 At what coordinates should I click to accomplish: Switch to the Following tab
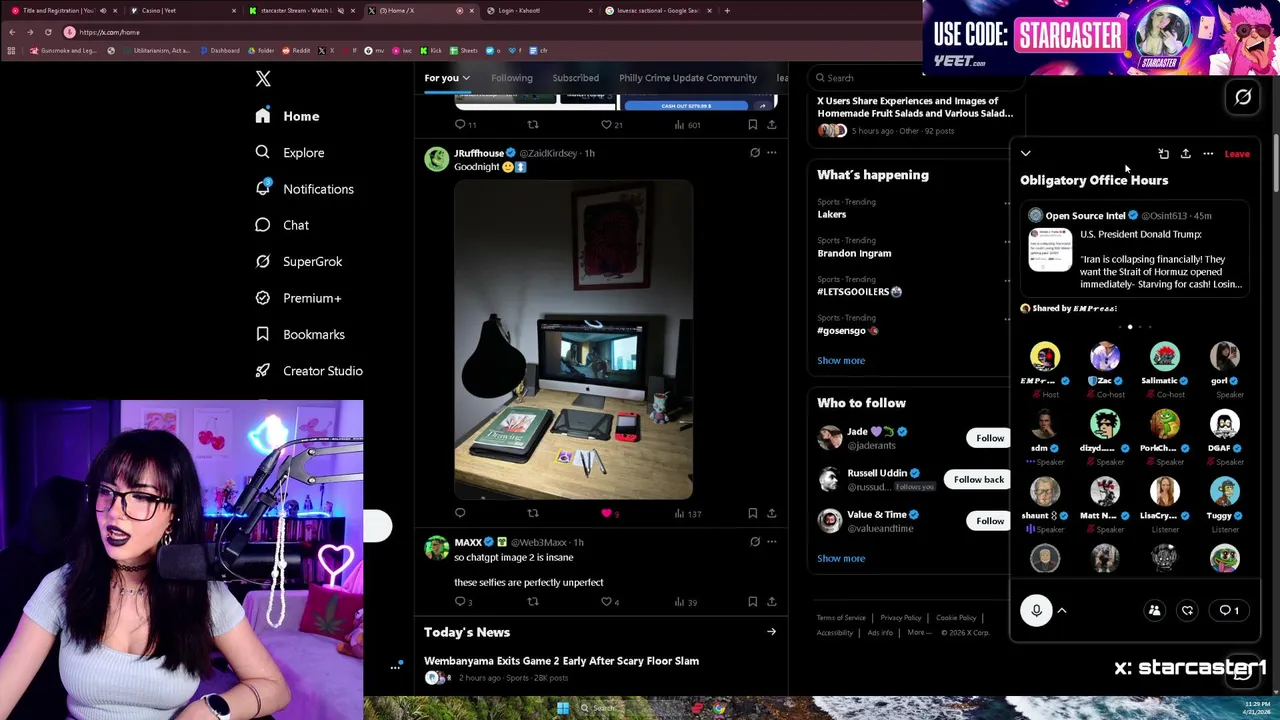click(x=511, y=78)
